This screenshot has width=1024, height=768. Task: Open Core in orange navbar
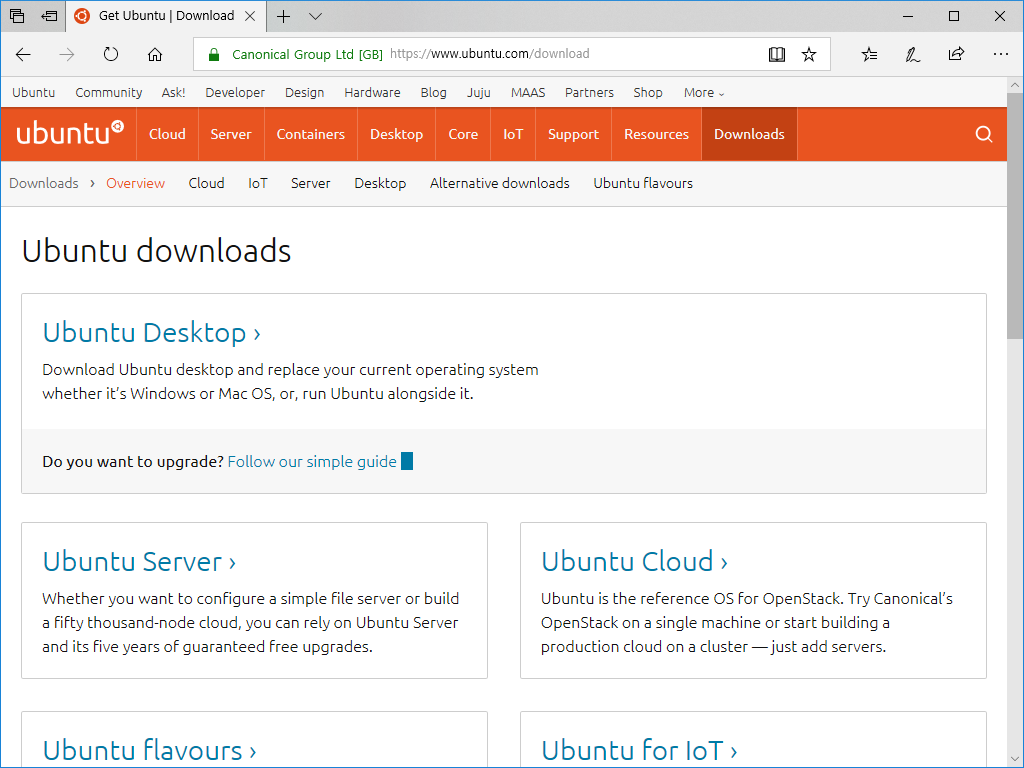[x=463, y=134]
